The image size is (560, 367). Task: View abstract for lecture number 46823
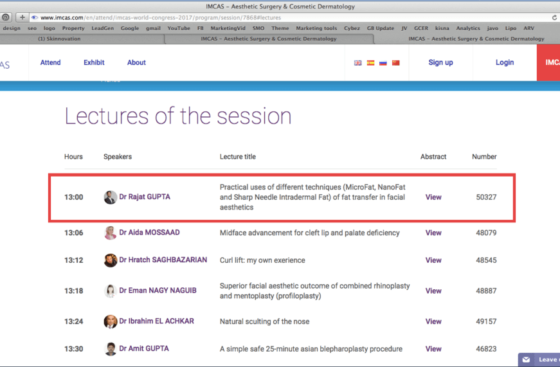433,349
